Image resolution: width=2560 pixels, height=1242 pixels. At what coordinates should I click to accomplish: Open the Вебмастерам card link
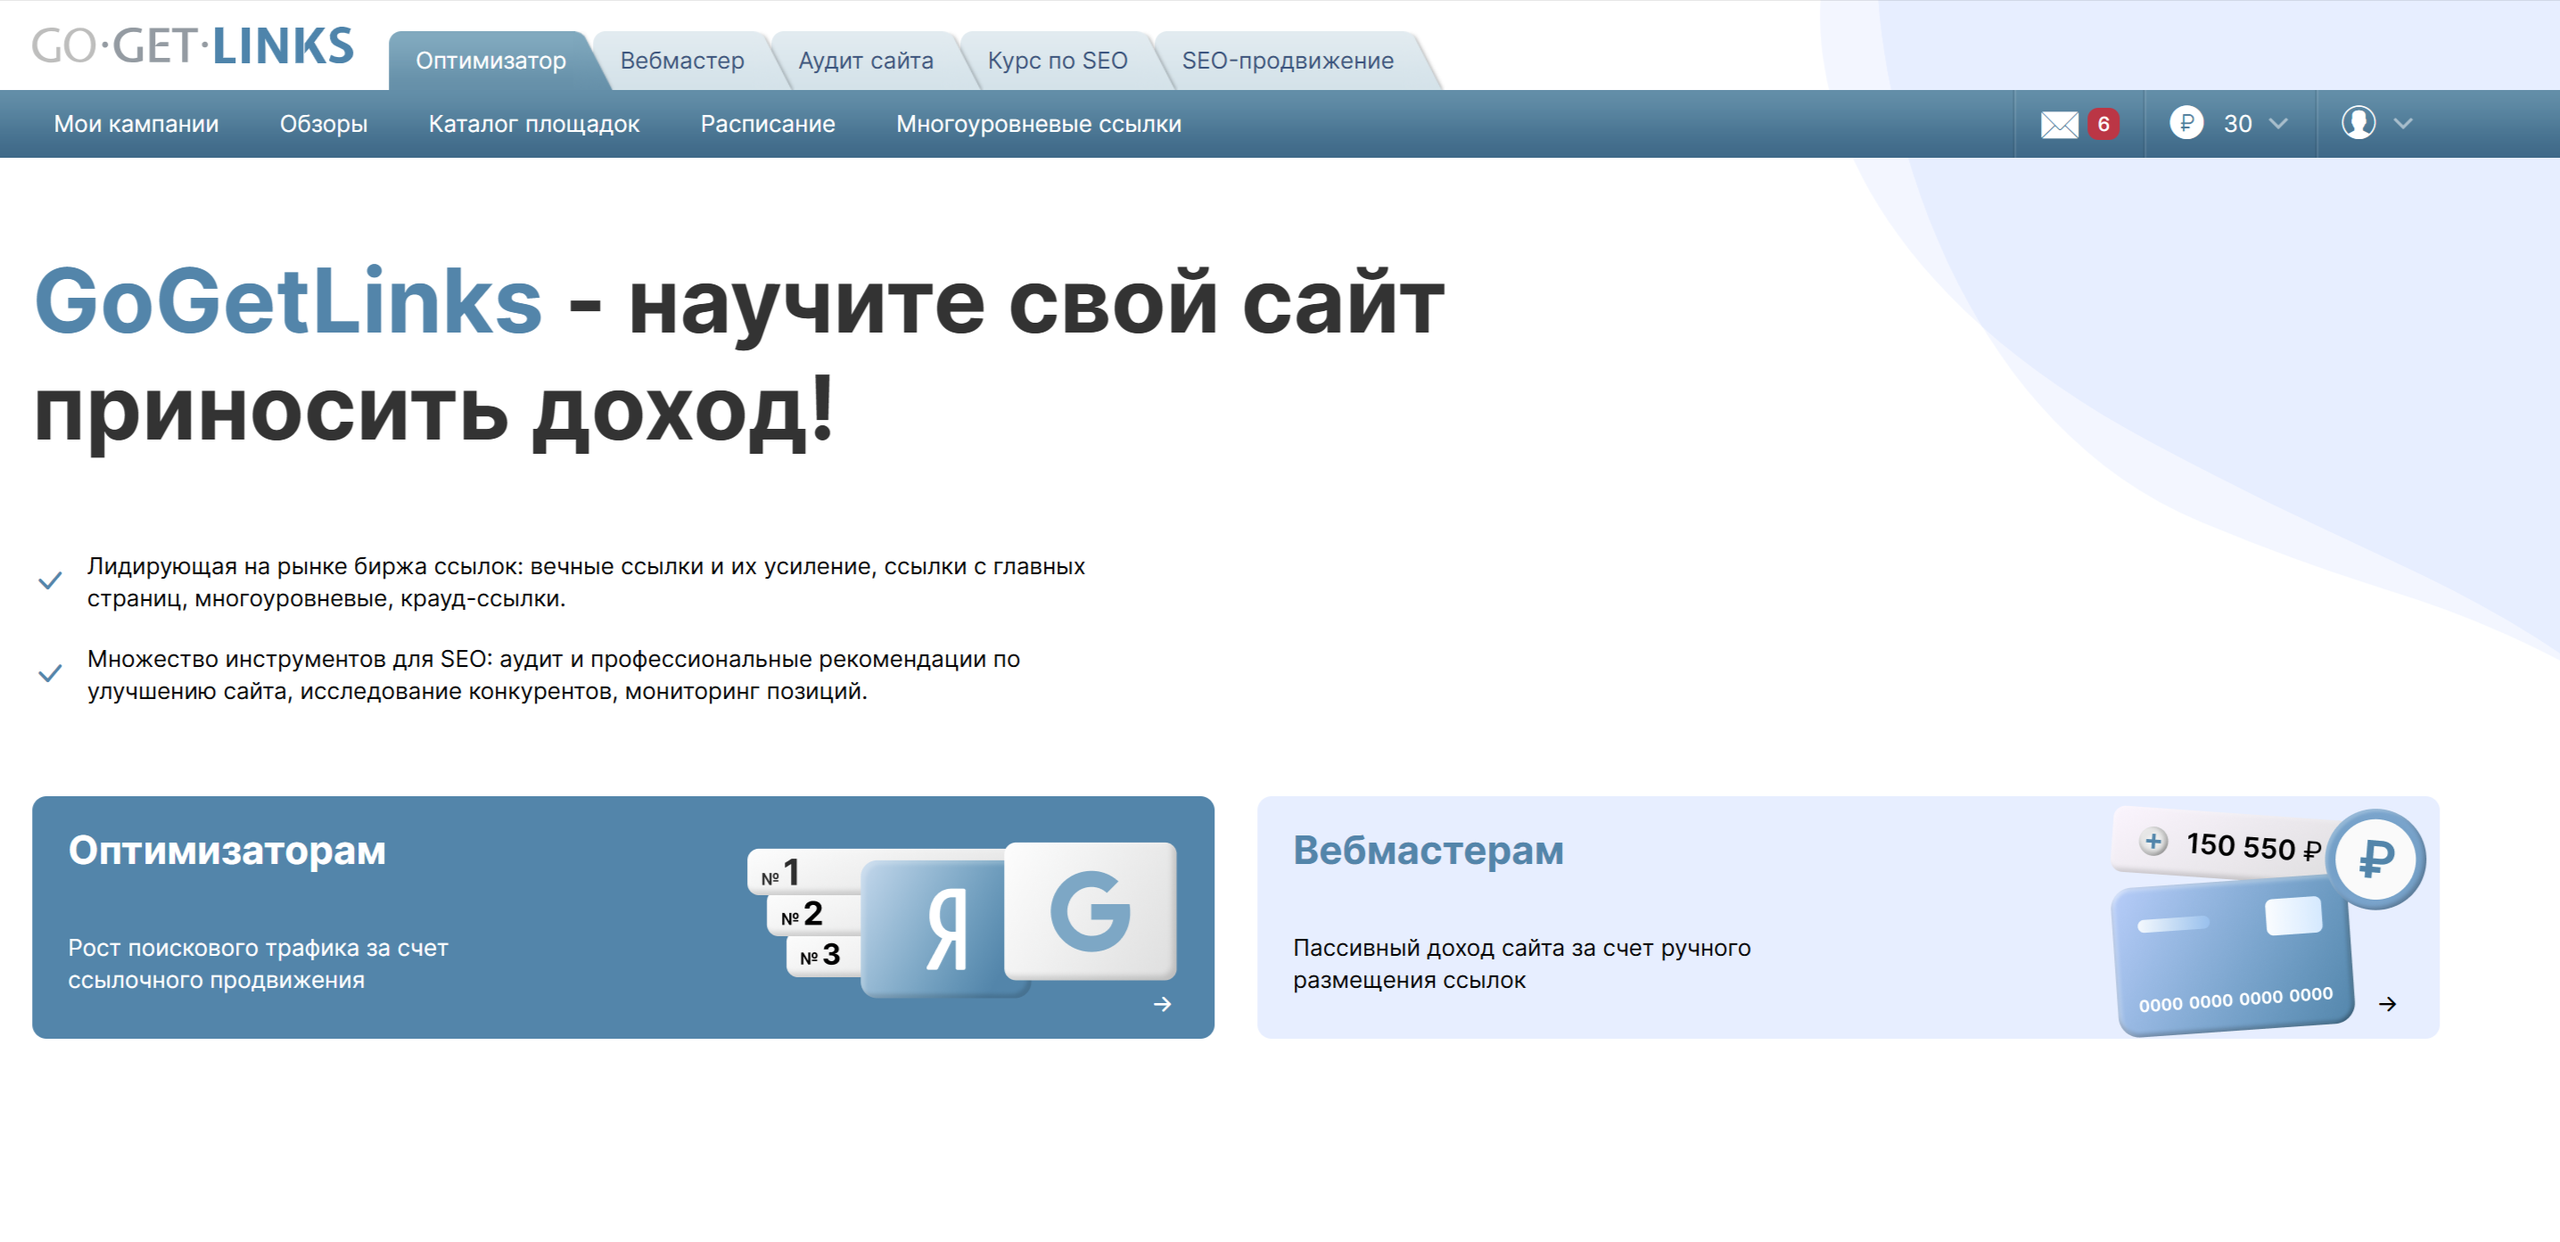tap(1428, 850)
